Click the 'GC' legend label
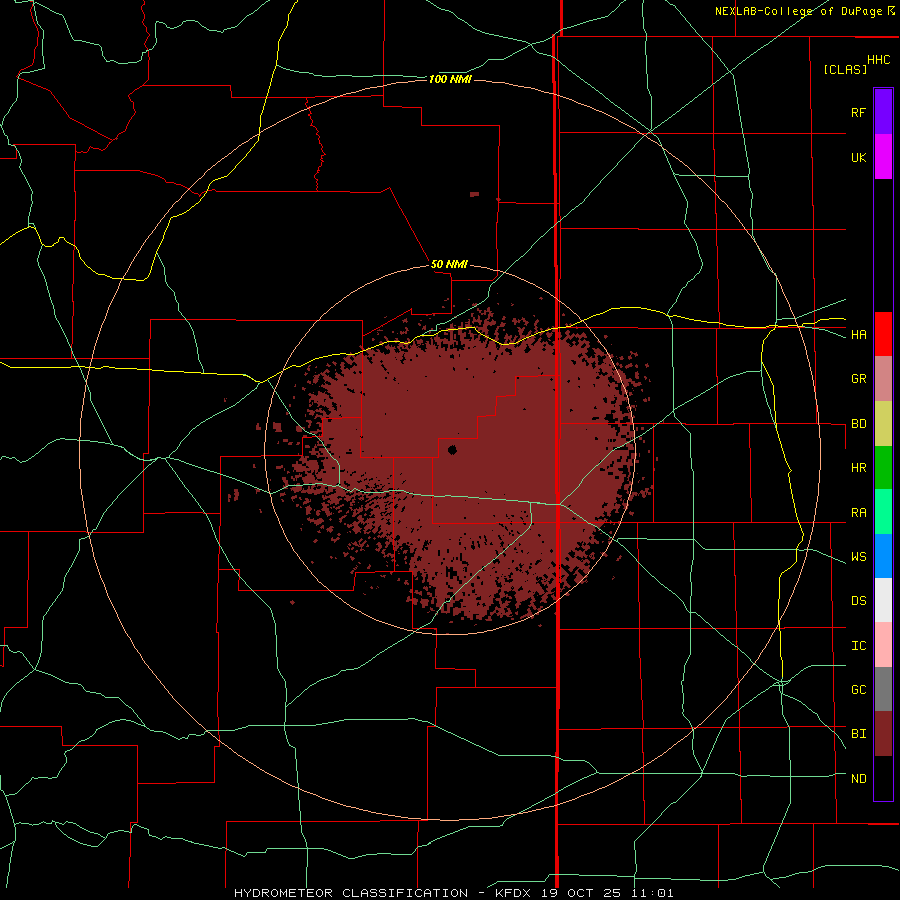 (858, 690)
